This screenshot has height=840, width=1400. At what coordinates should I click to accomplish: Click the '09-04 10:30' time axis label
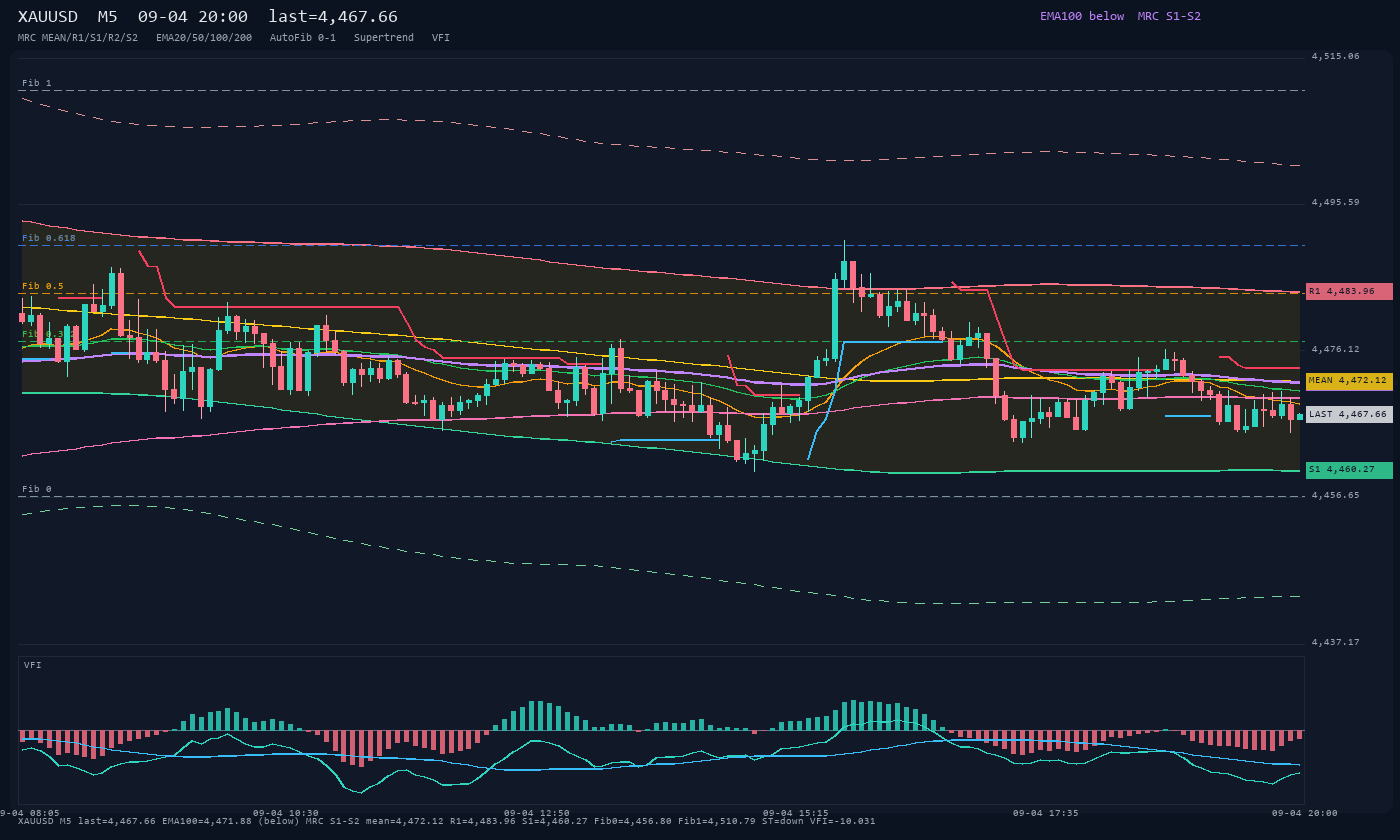(286, 813)
